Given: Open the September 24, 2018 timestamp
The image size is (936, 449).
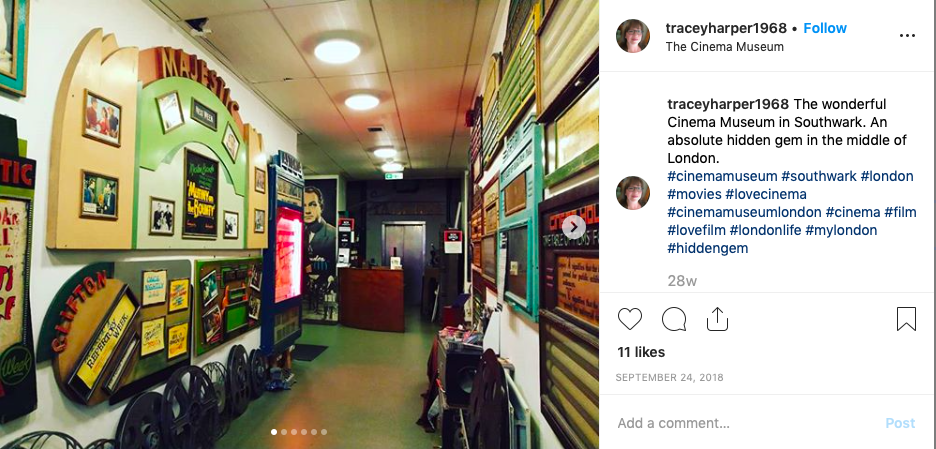Looking at the screenshot, I should coord(669,378).
